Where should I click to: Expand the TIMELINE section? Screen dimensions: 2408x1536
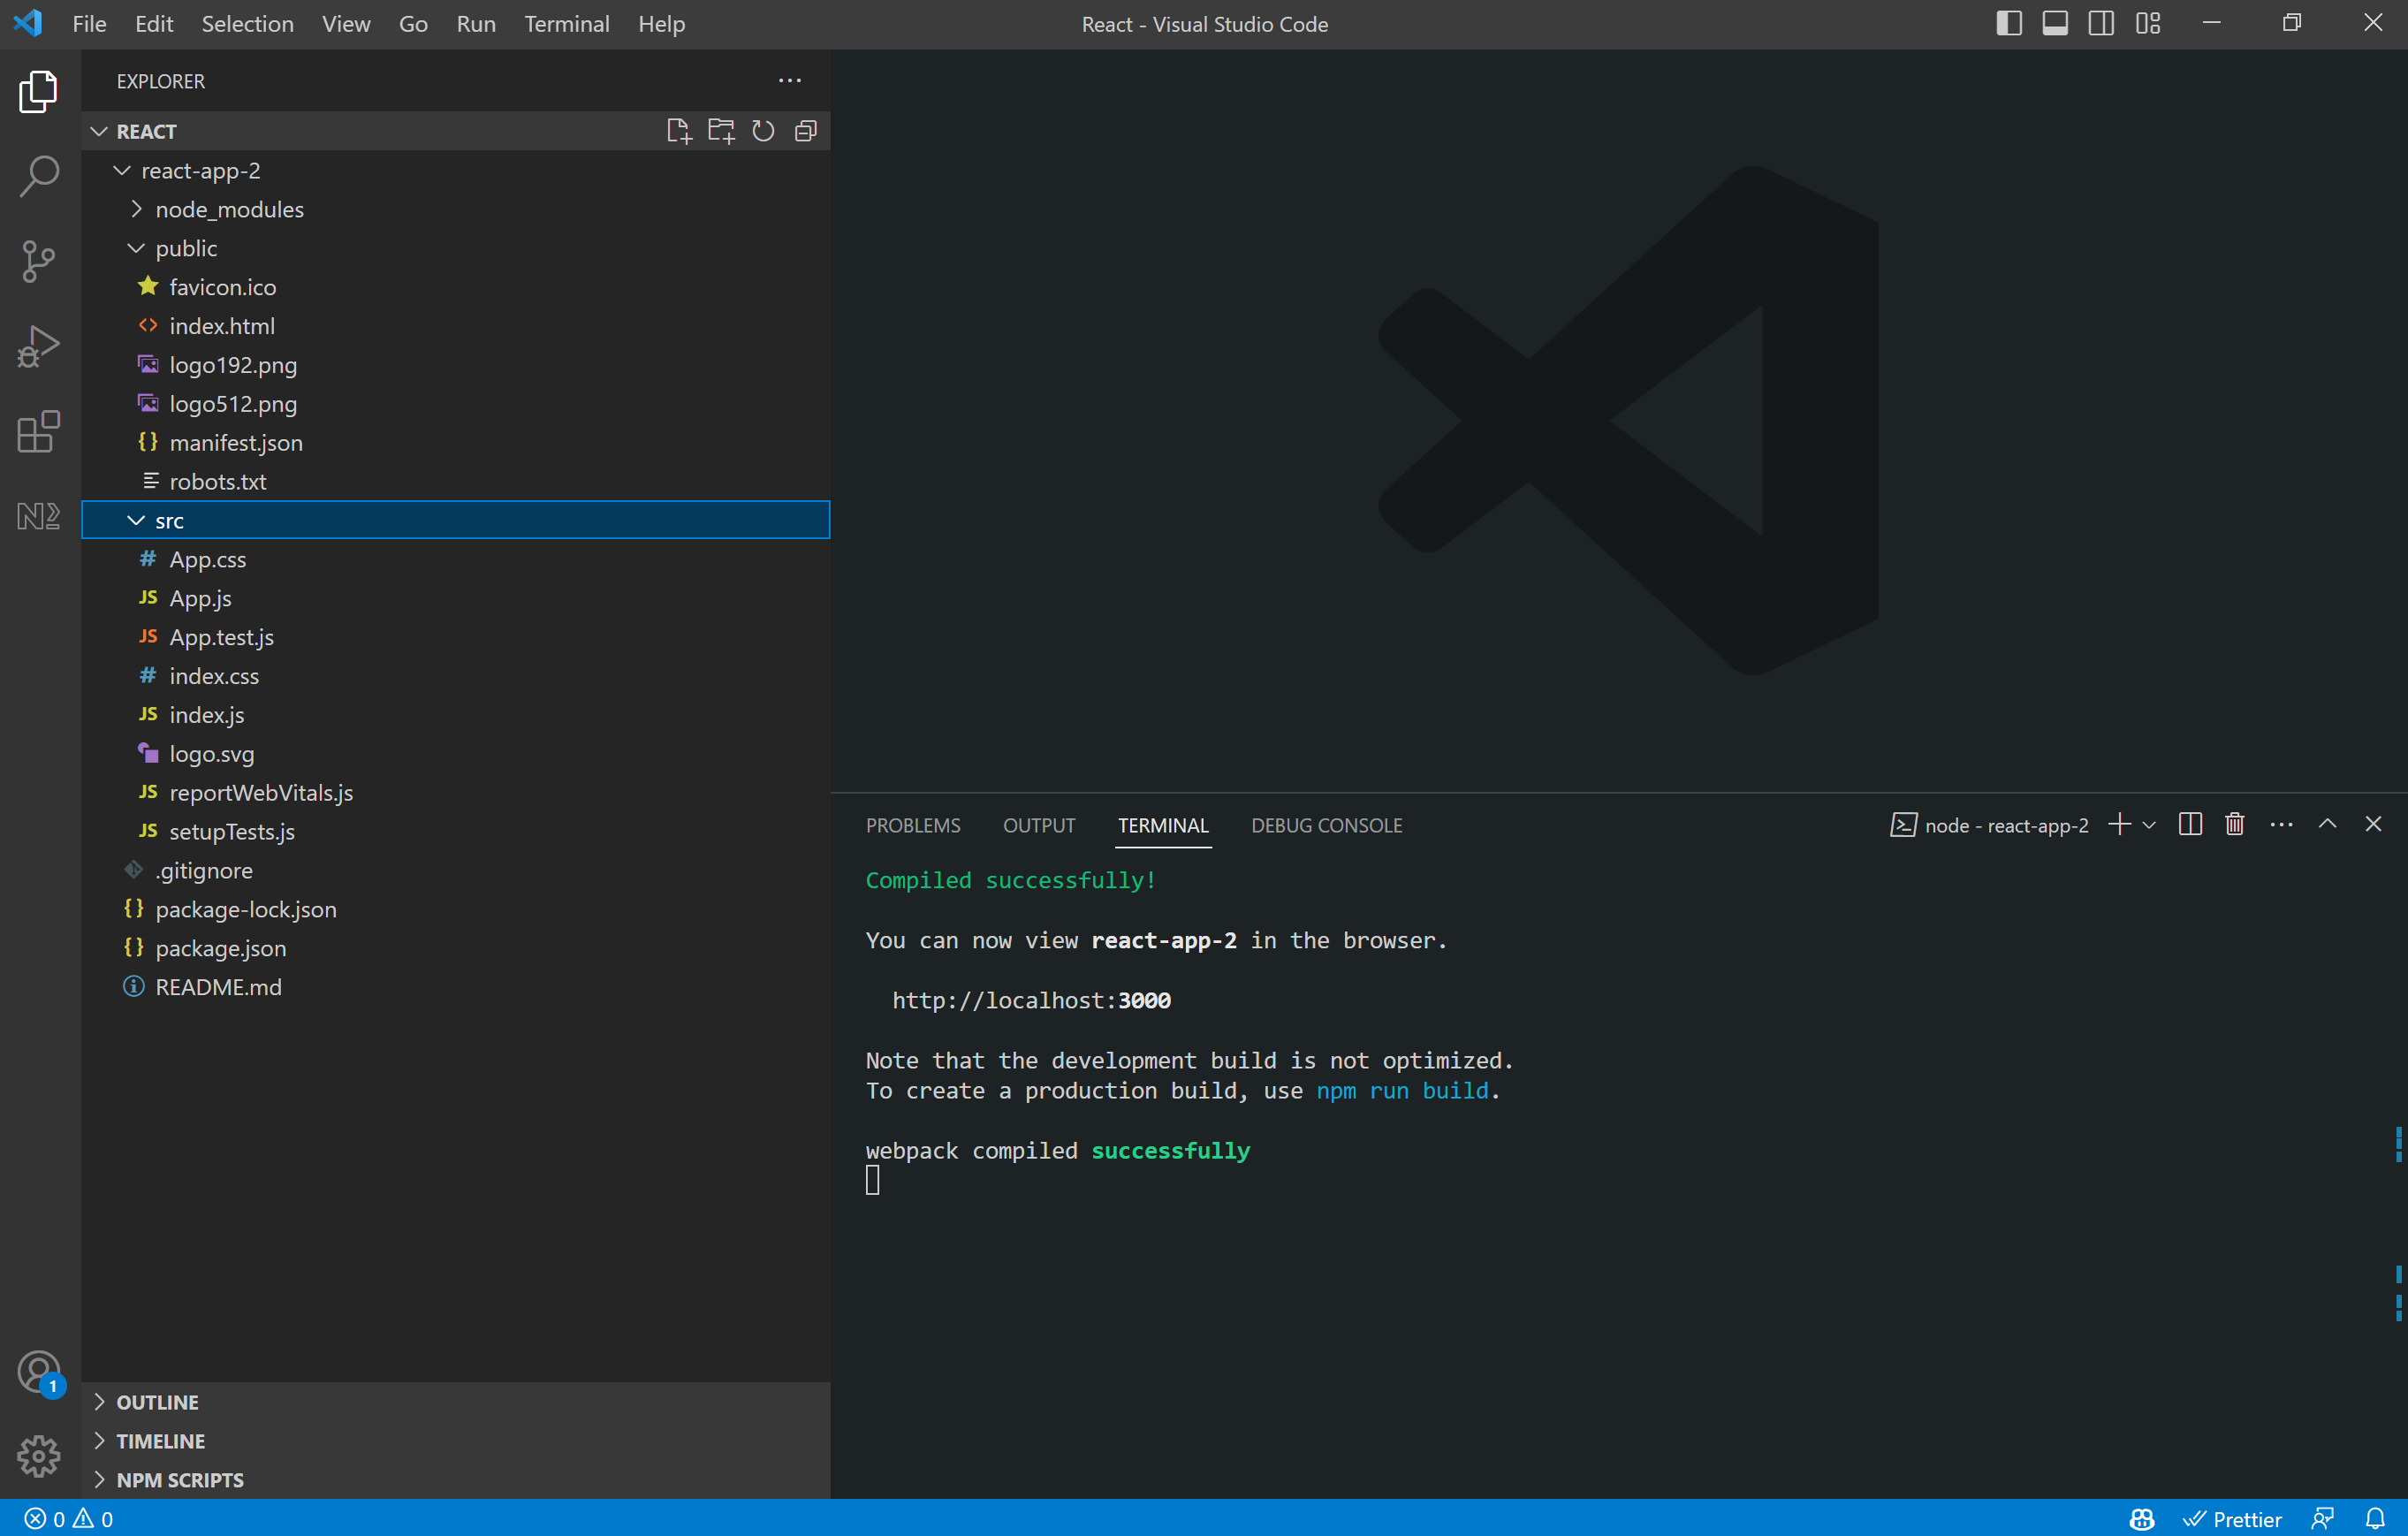pos(456,1441)
